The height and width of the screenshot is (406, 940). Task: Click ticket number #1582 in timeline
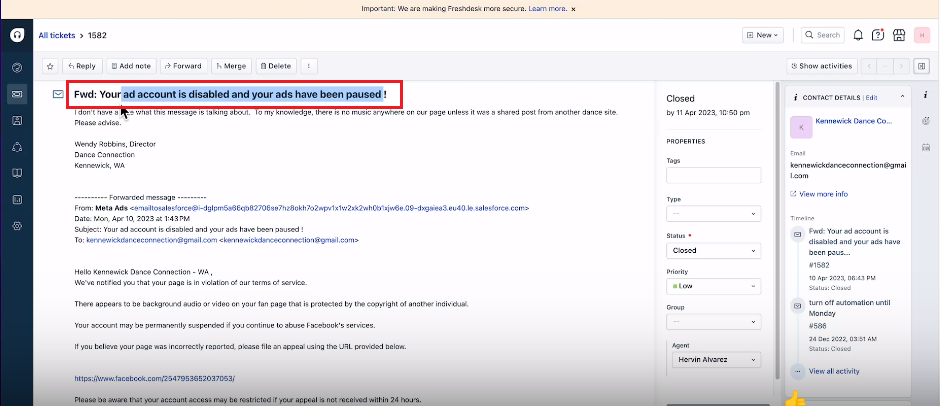click(x=820, y=265)
